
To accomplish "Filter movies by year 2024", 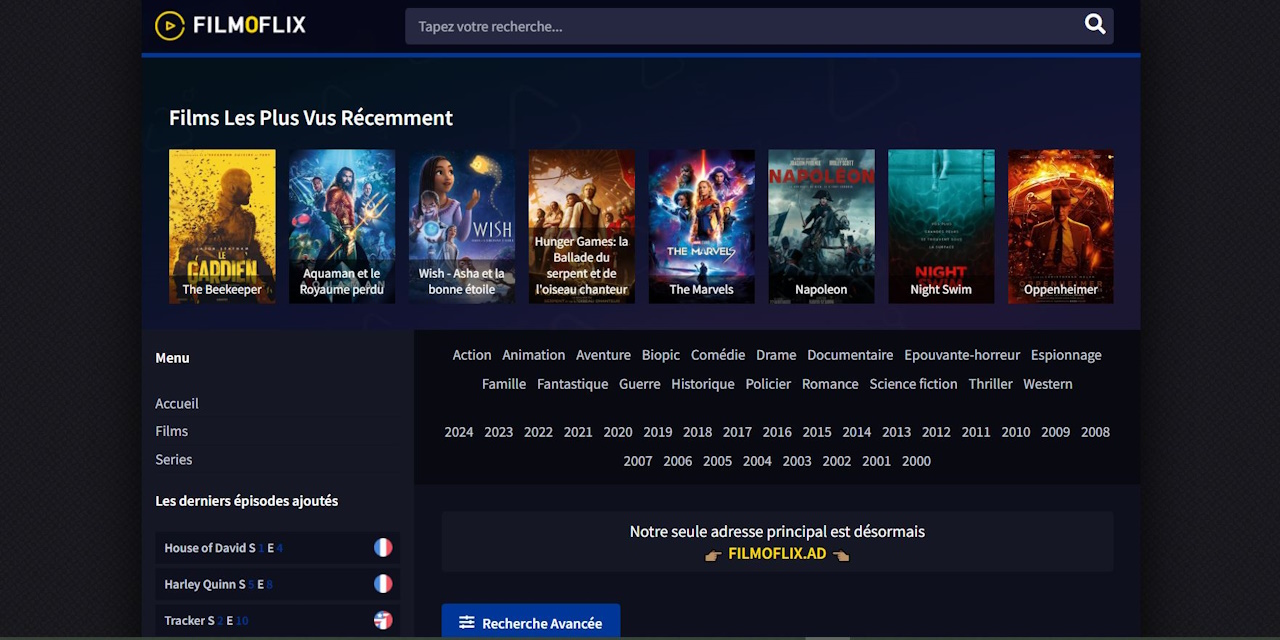I will coord(459,432).
